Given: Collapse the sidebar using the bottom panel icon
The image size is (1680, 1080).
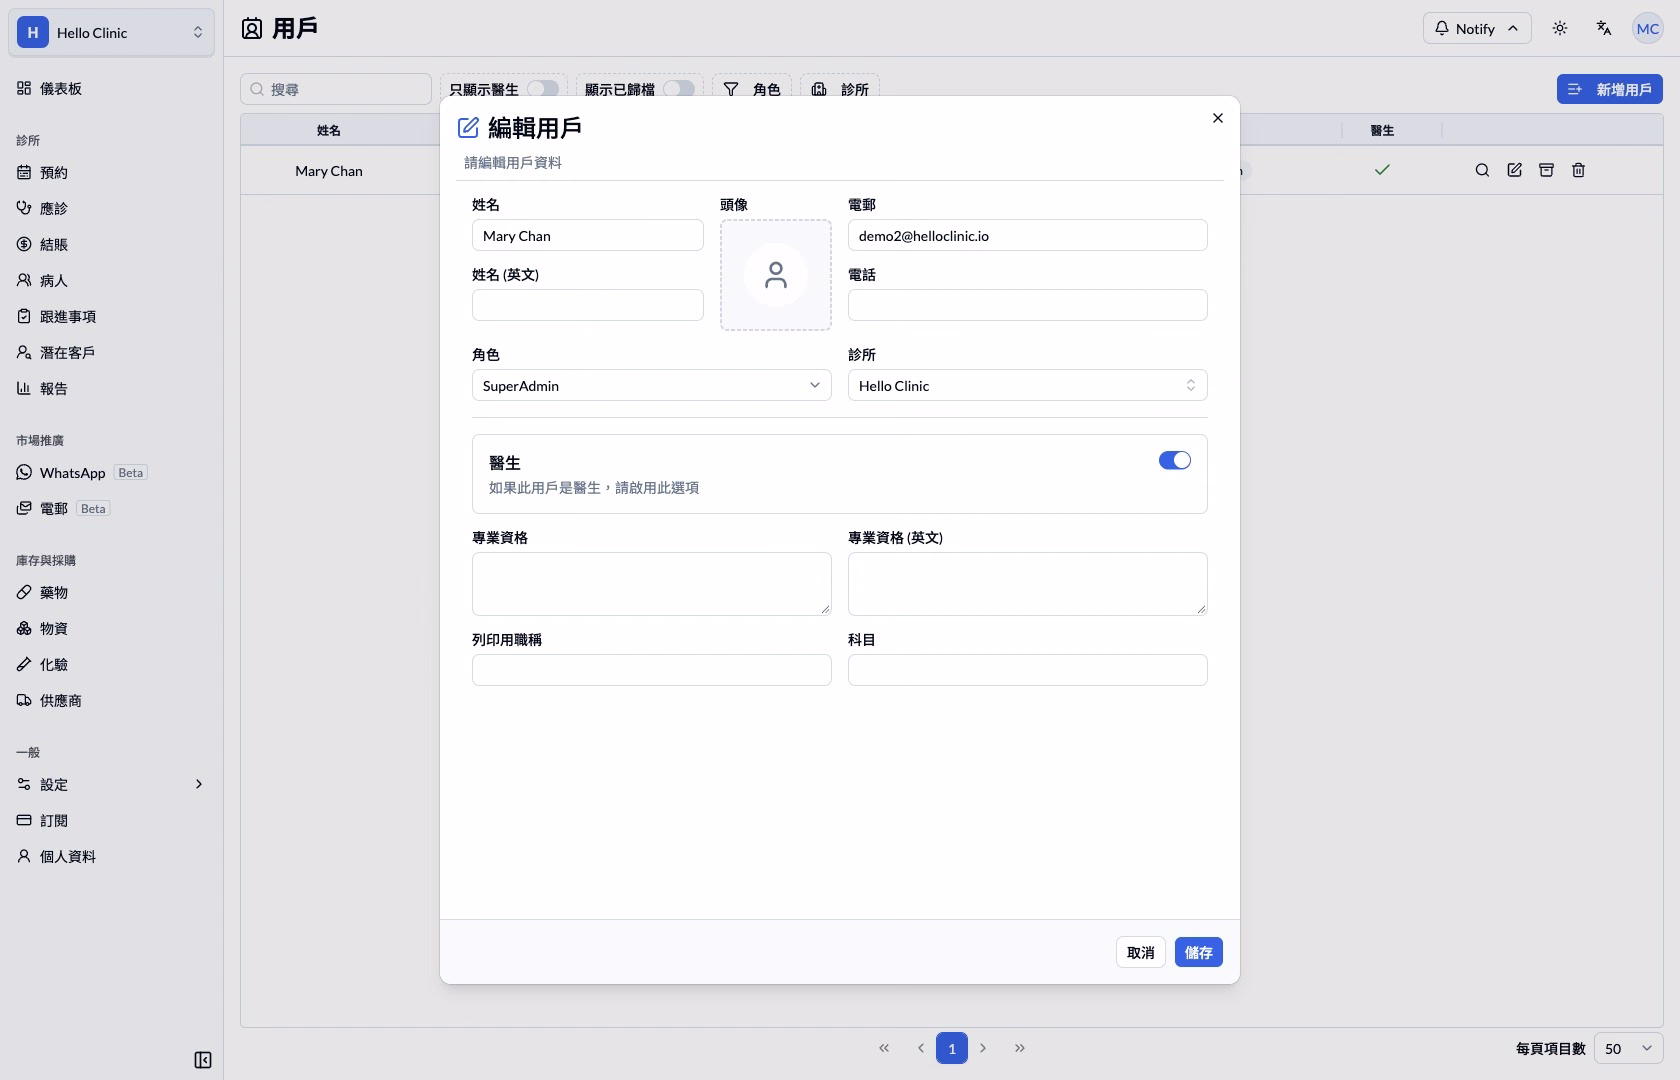Looking at the screenshot, I should (203, 1060).
